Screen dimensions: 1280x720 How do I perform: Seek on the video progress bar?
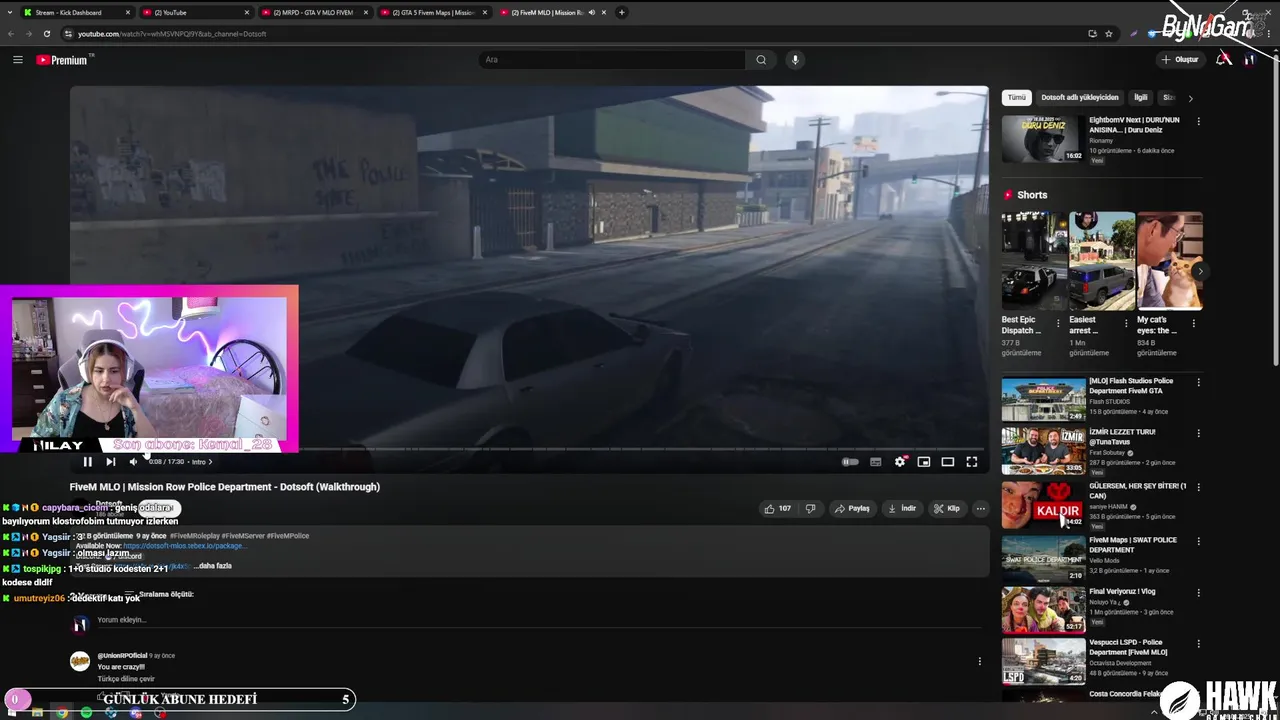click(x=529, y=449)
